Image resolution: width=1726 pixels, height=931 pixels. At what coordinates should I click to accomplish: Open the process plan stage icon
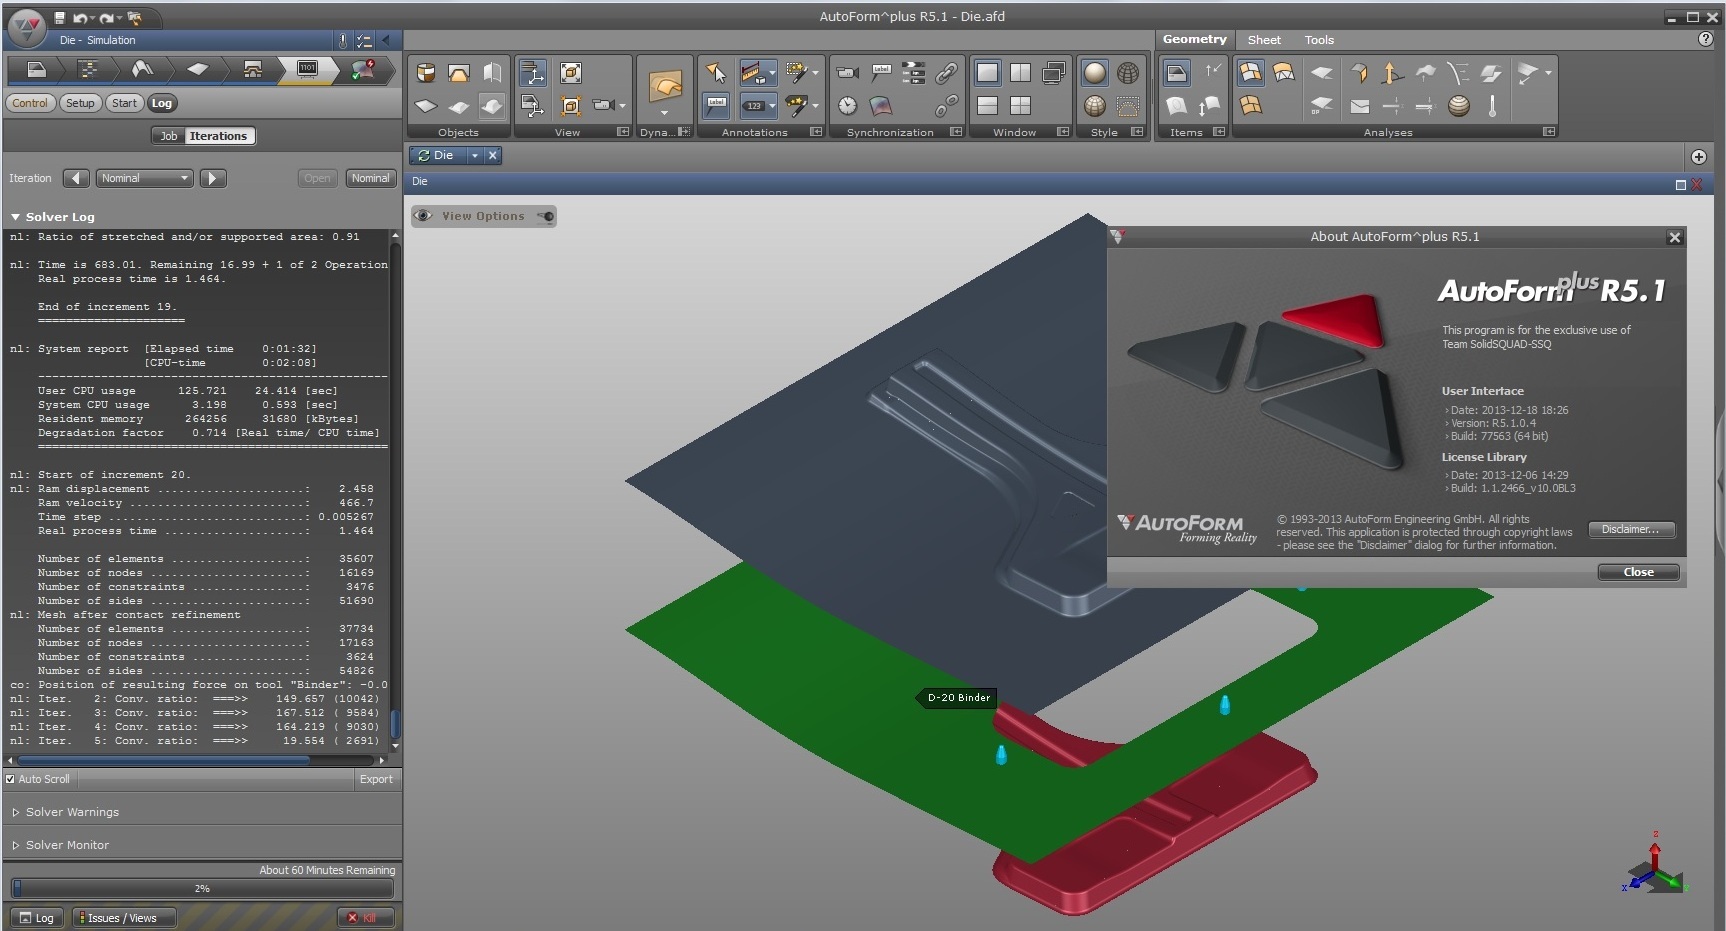coord(88,69)
